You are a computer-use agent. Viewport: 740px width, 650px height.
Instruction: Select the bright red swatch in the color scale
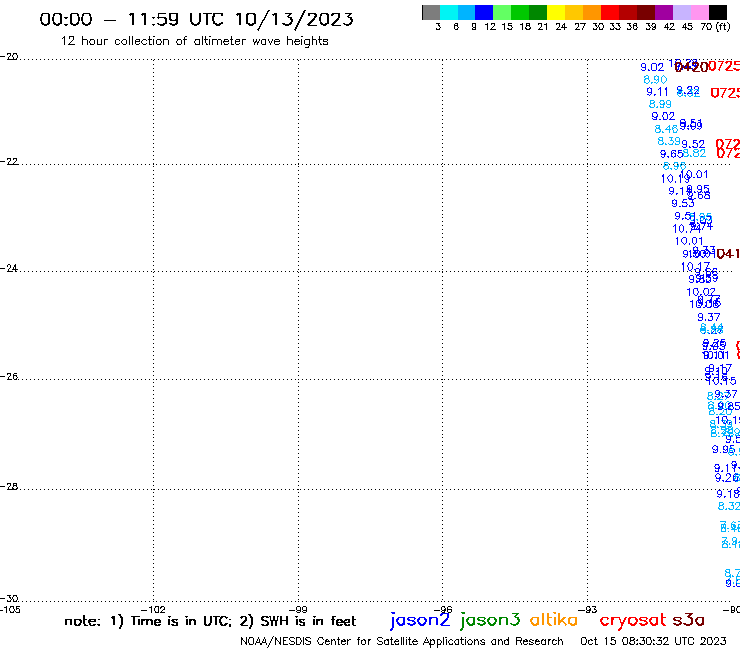click(x=610, y=12)
